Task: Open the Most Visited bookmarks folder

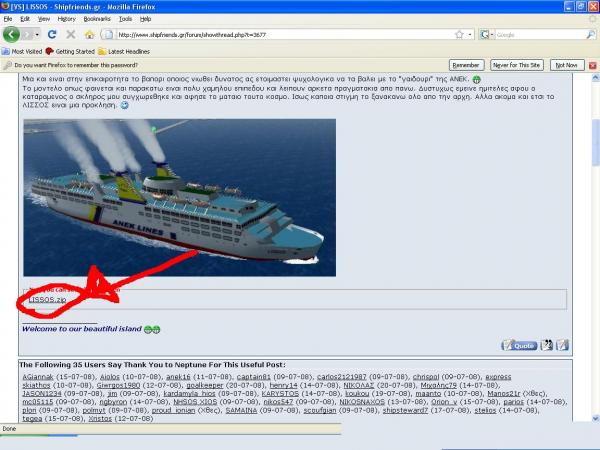Action: (22, 51)
